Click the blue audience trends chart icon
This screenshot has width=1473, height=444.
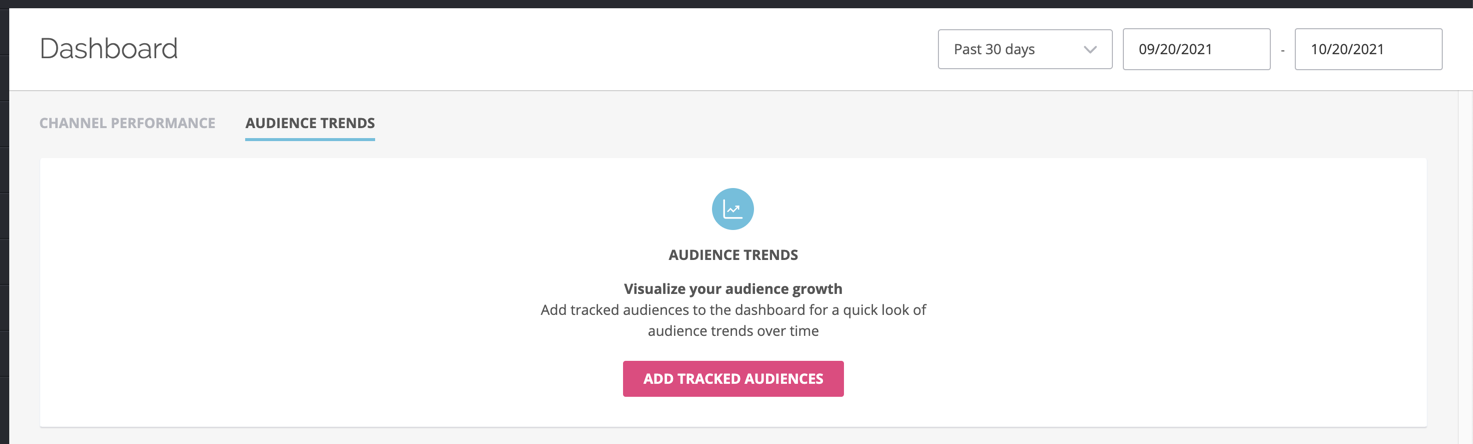tap(733, 209)
